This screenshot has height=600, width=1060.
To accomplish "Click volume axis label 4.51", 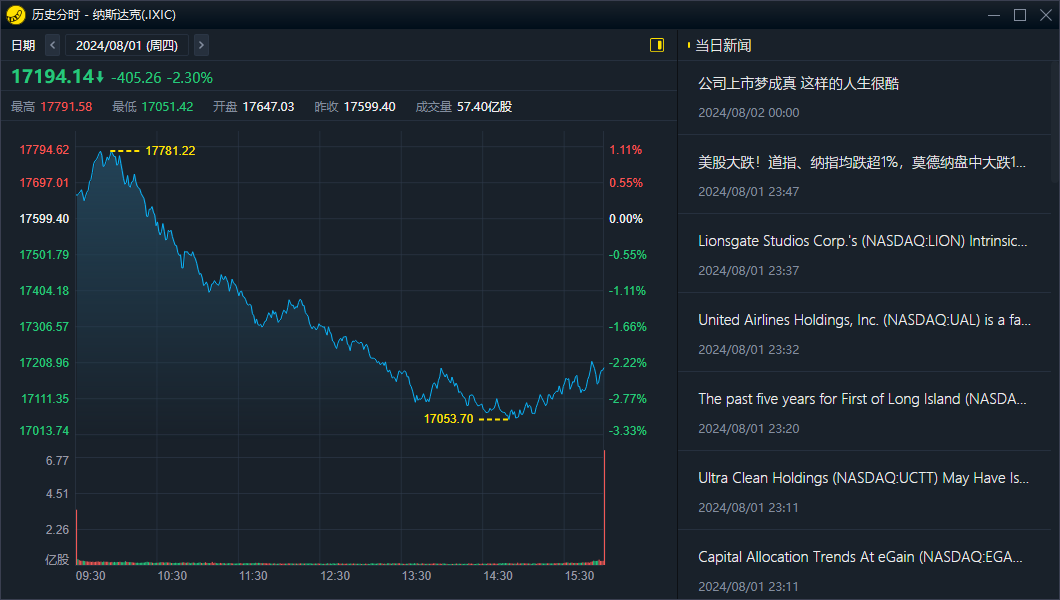I will 57,494.
